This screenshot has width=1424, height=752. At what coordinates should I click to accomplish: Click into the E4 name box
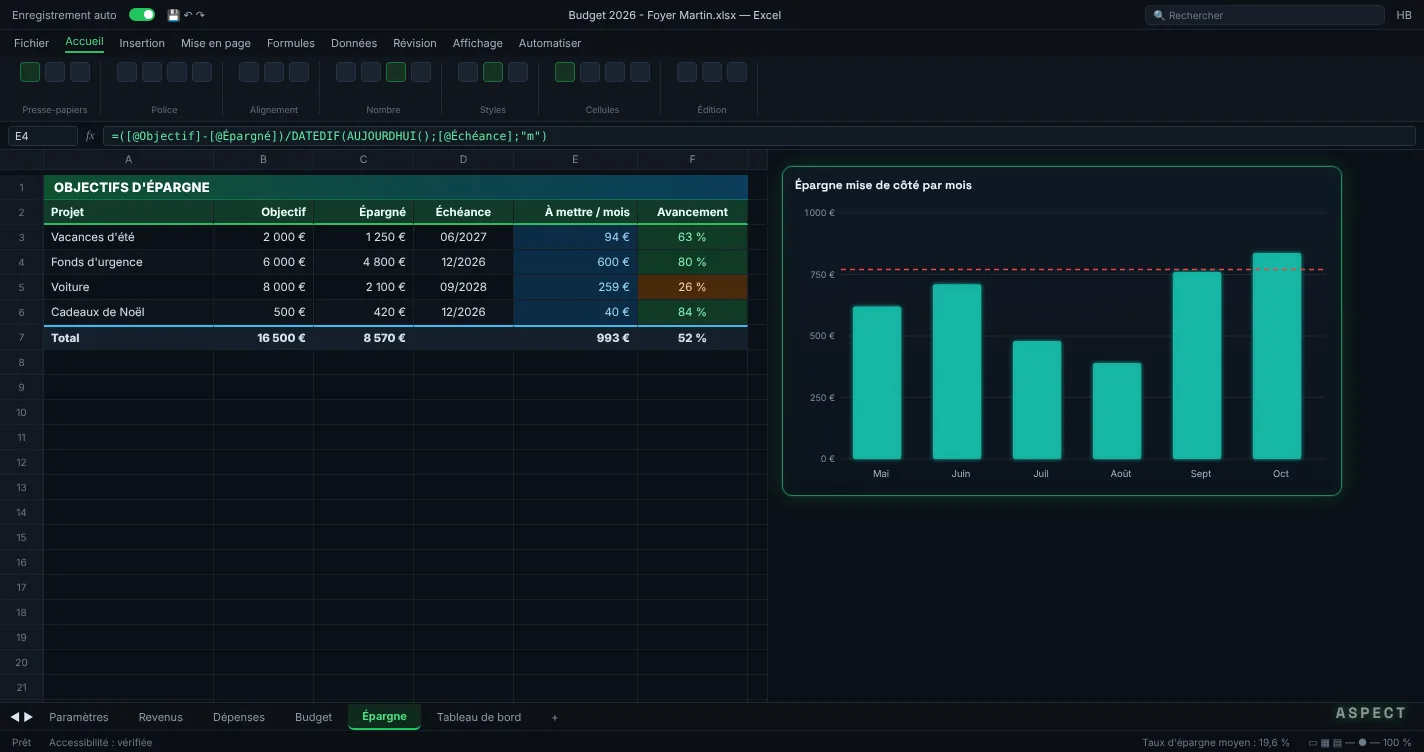click(x=42, y=136)
